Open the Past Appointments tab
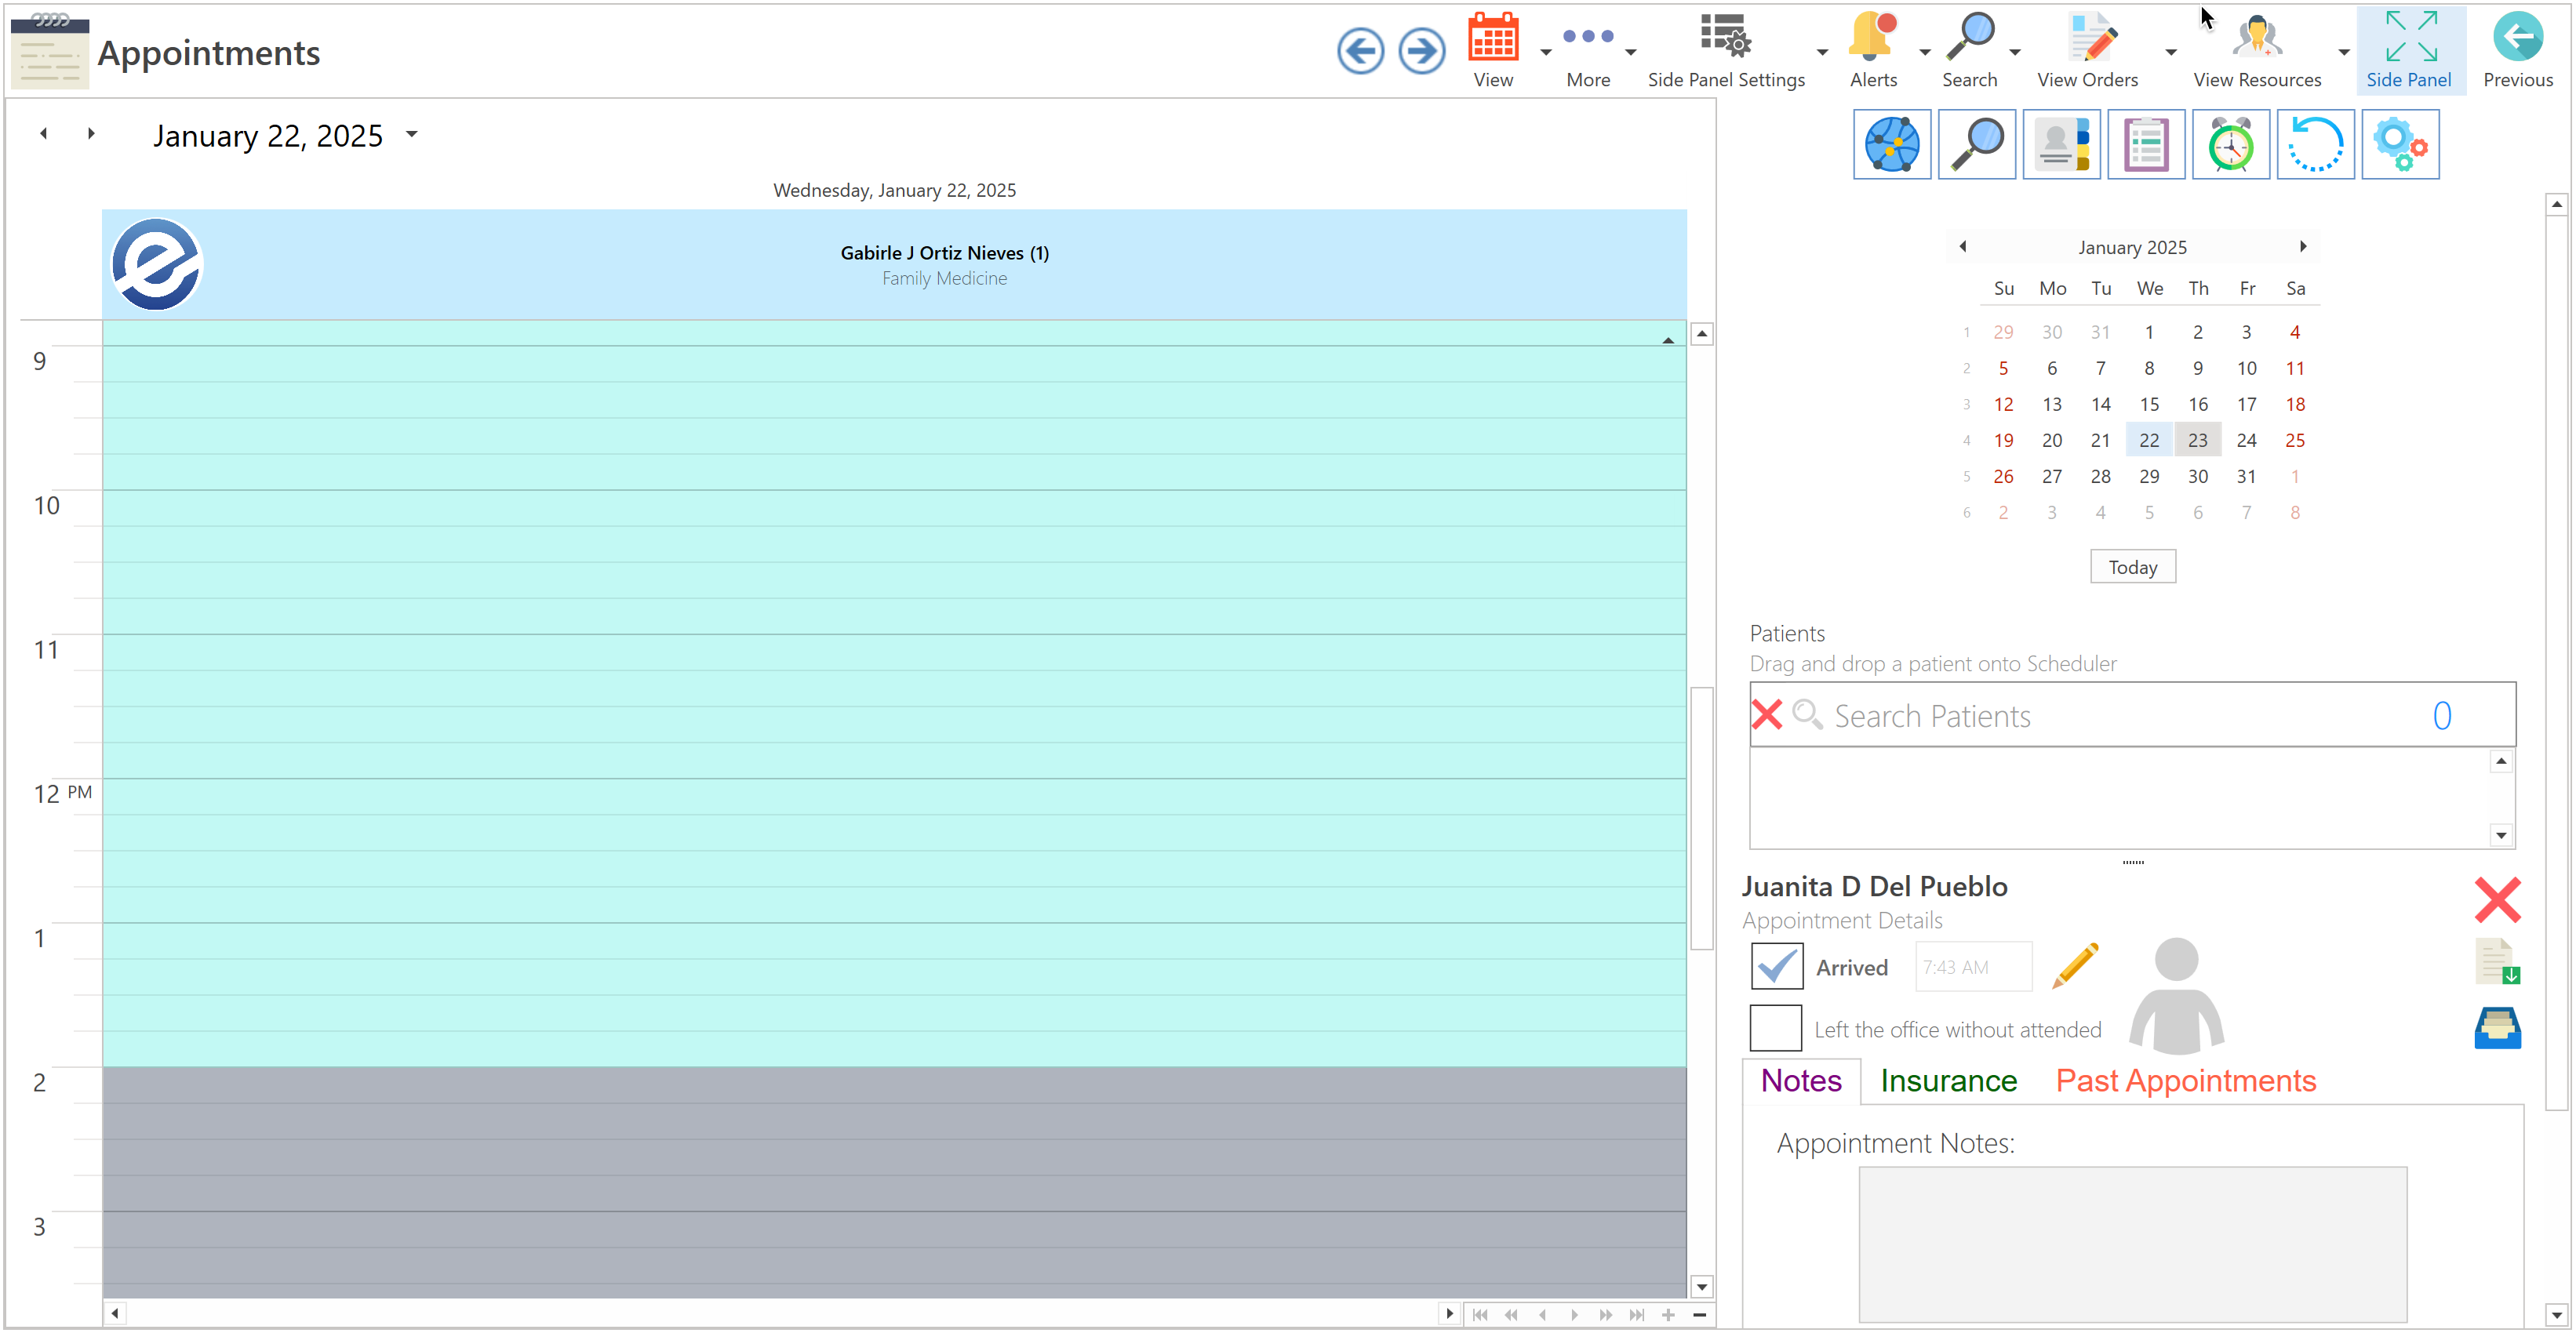 (x=2185, y=1081)
